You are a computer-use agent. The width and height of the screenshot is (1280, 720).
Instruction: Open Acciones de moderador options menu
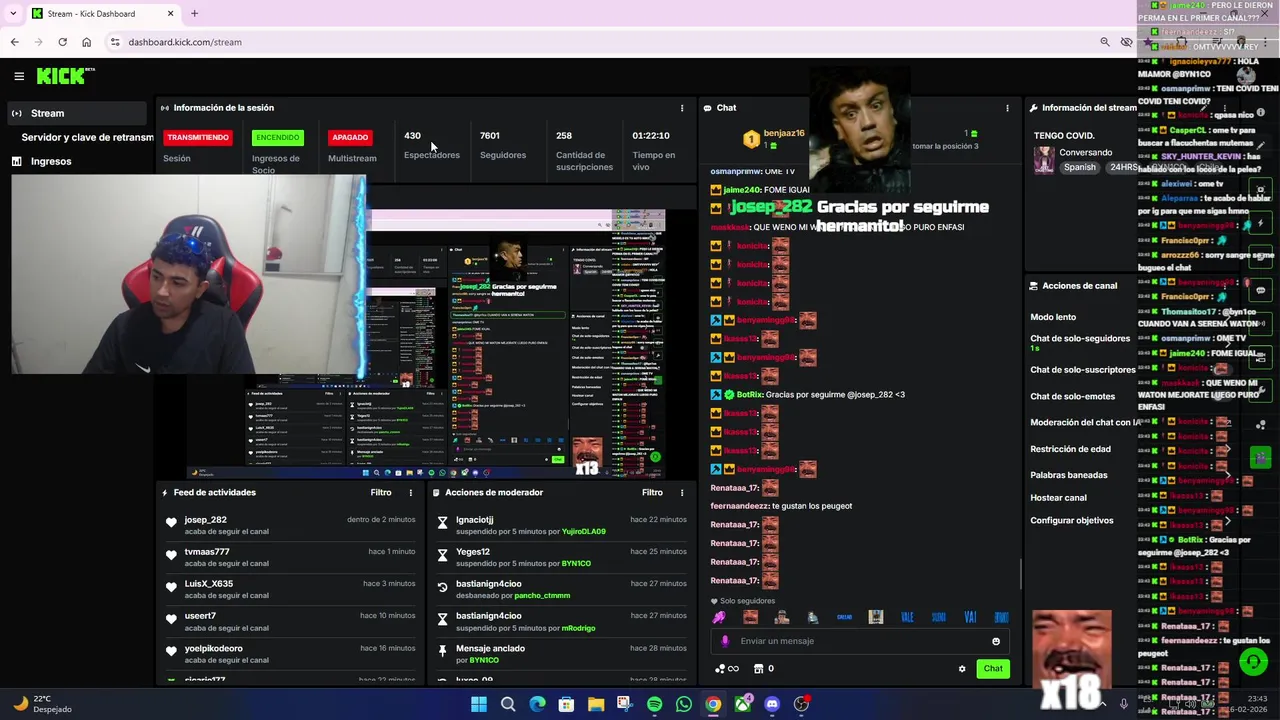point(682,493)
